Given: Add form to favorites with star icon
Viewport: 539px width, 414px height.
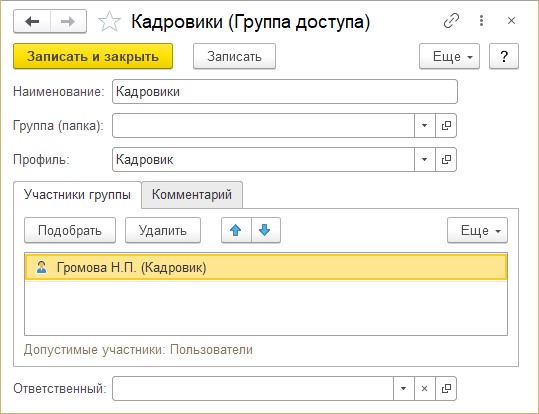Looking at the screenshot, I should 109,22.
